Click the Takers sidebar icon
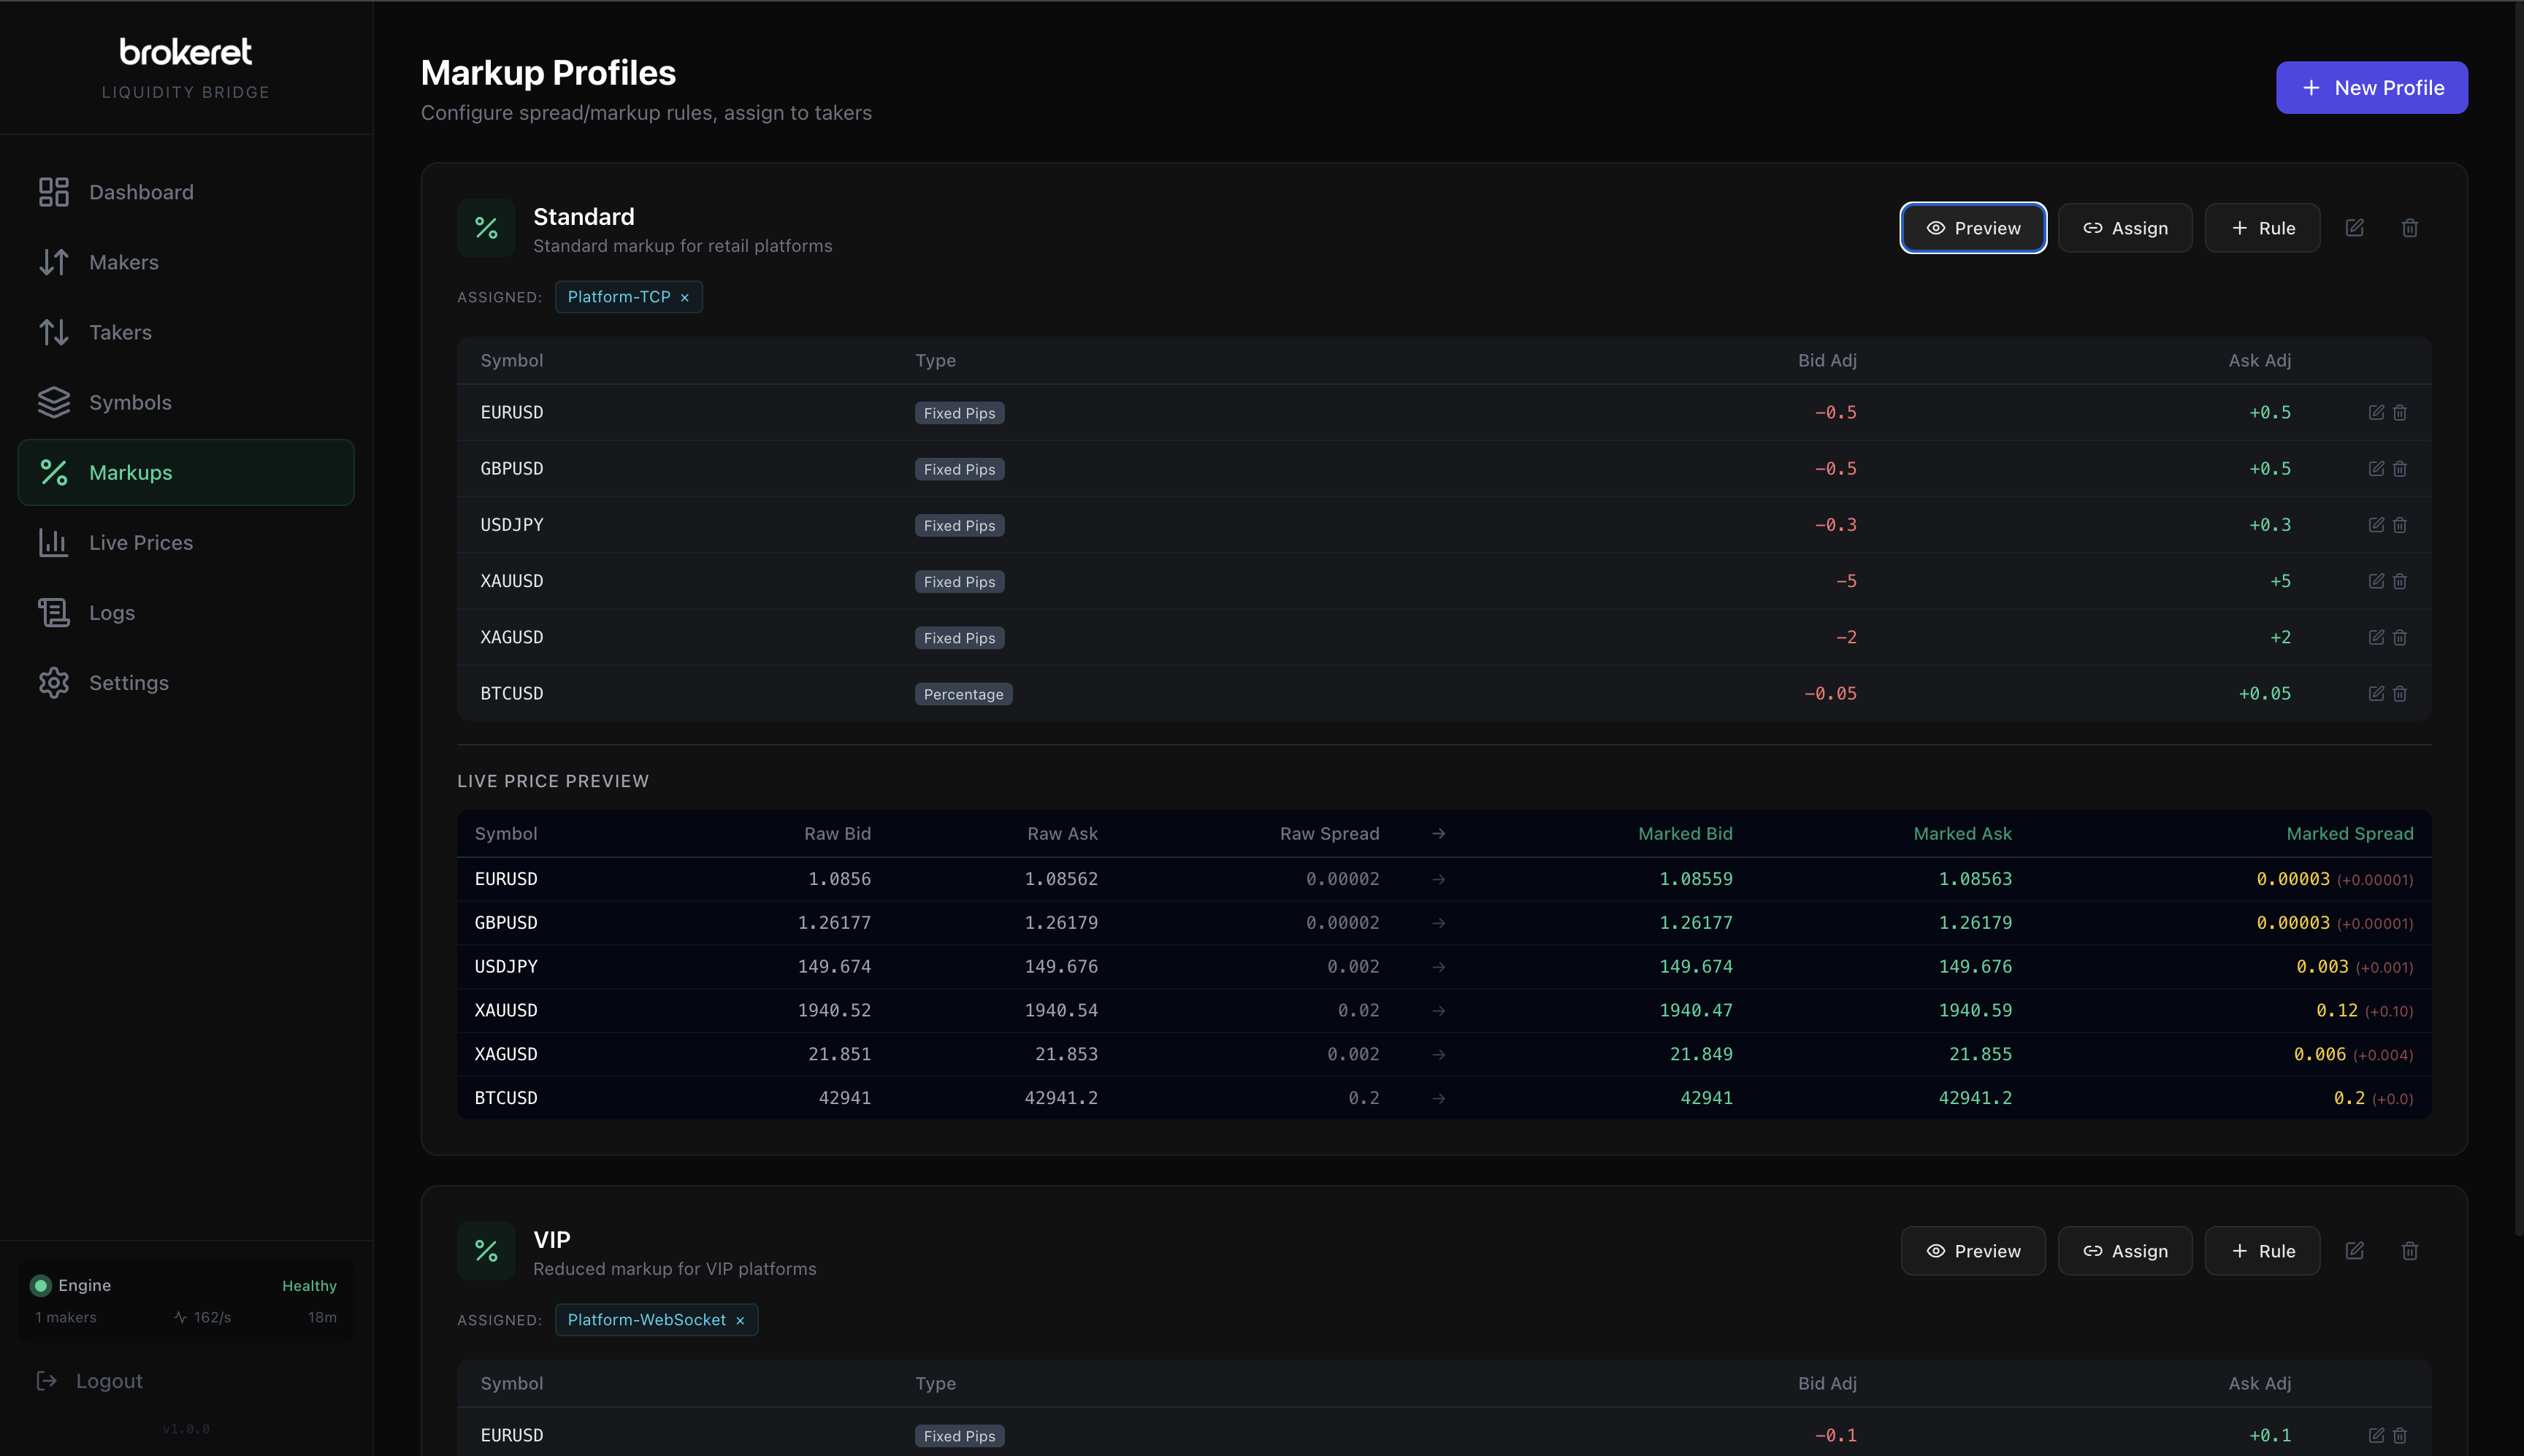Image resolution: width=2524 pixels, height=1456 pixels. (x=54, y=332)
